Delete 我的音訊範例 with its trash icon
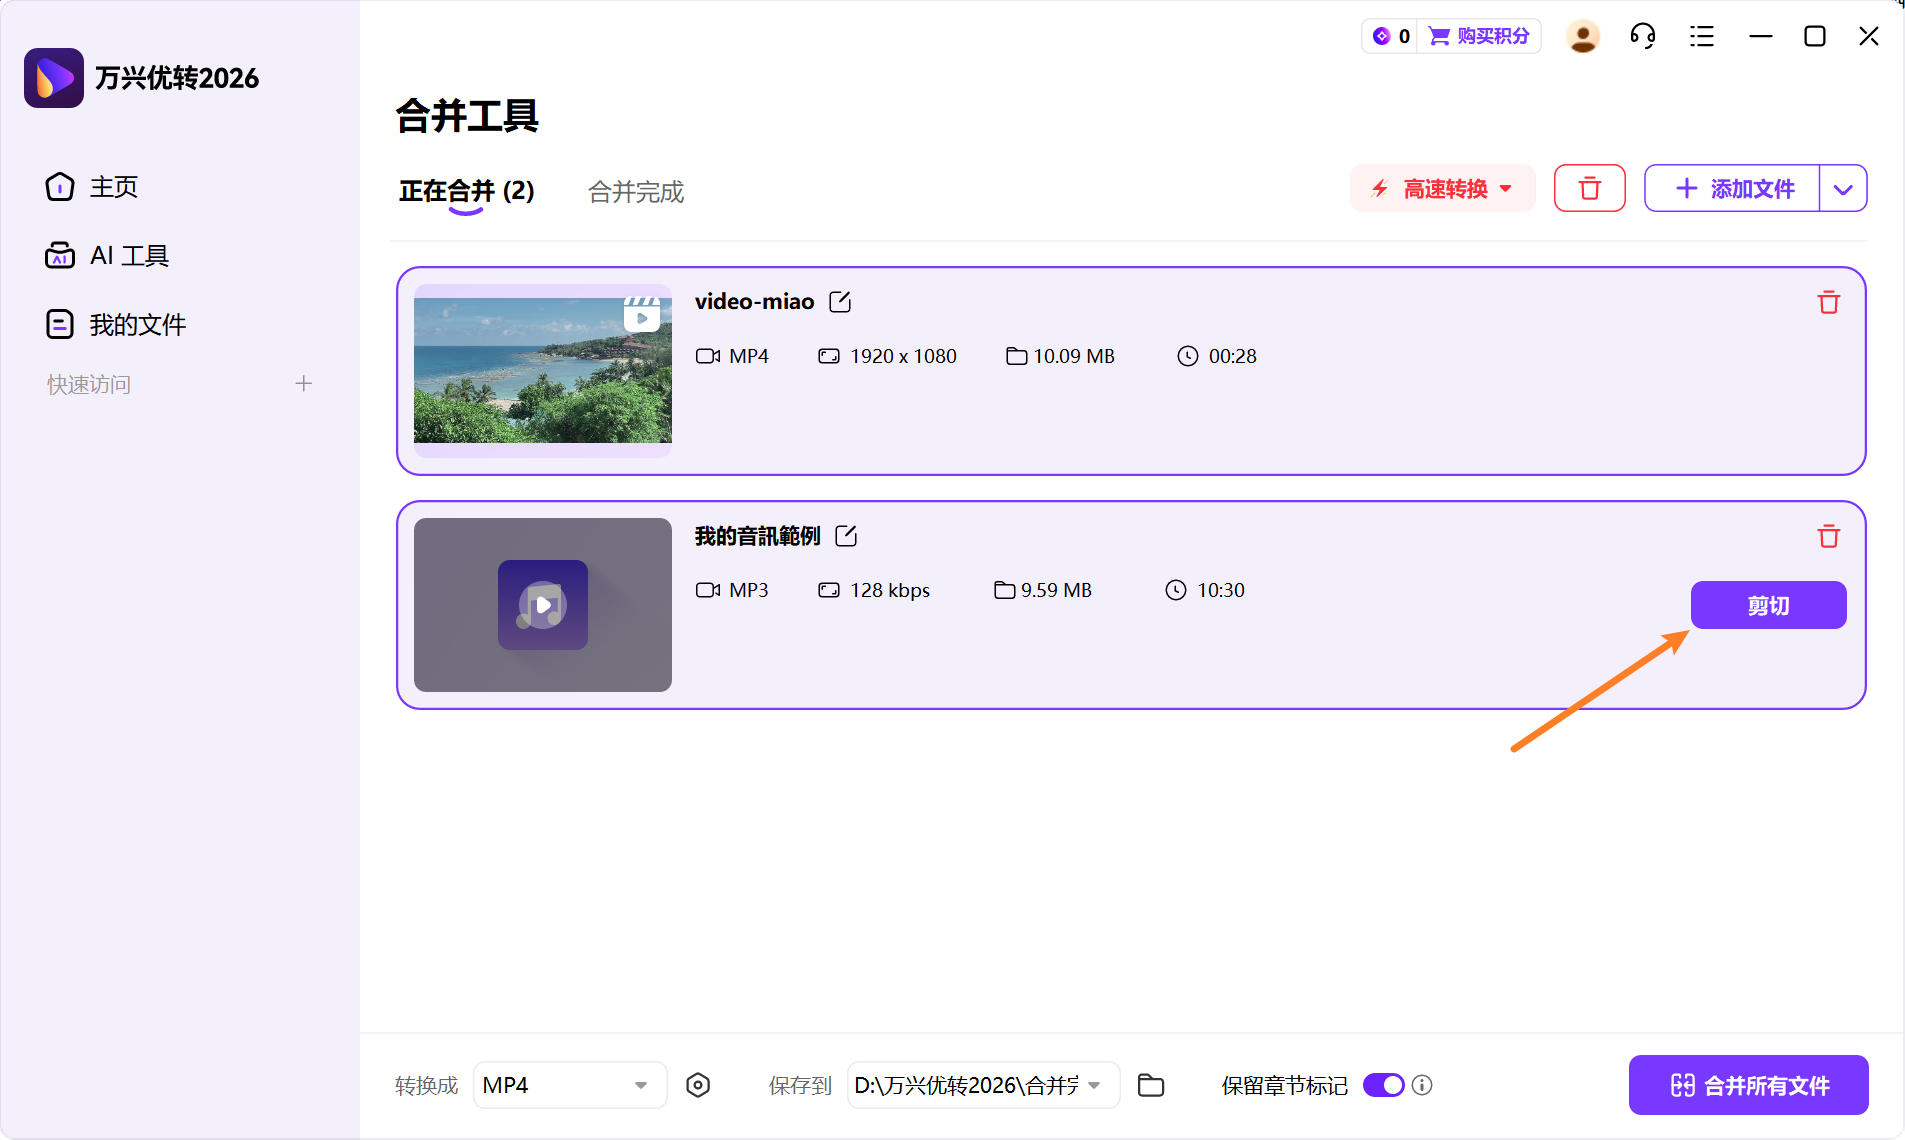The width and height of the screenshot is (1905, 1140). (x=1829, y=536)
